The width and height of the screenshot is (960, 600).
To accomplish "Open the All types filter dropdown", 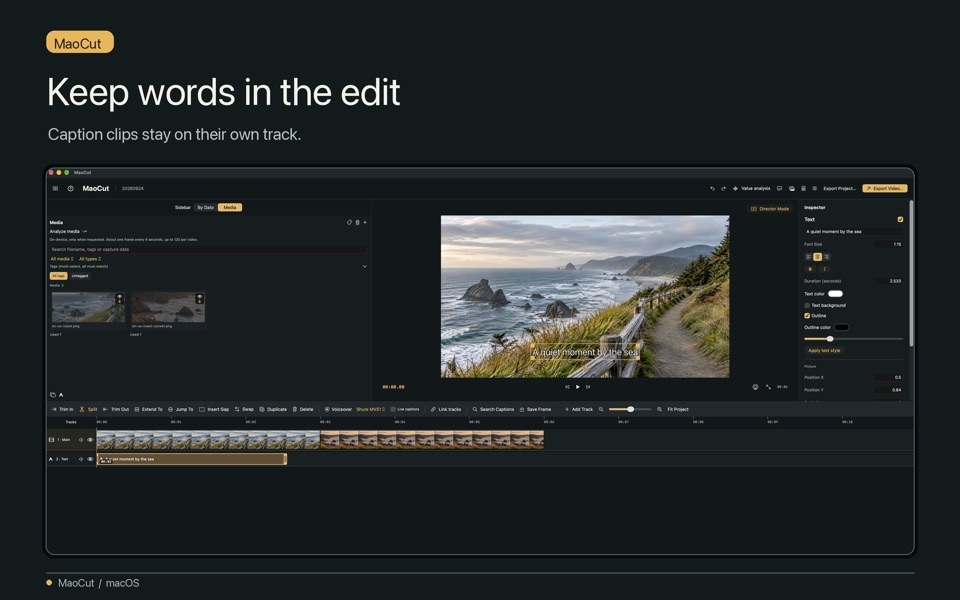I will pyautogui.click(x=90, y=259).
